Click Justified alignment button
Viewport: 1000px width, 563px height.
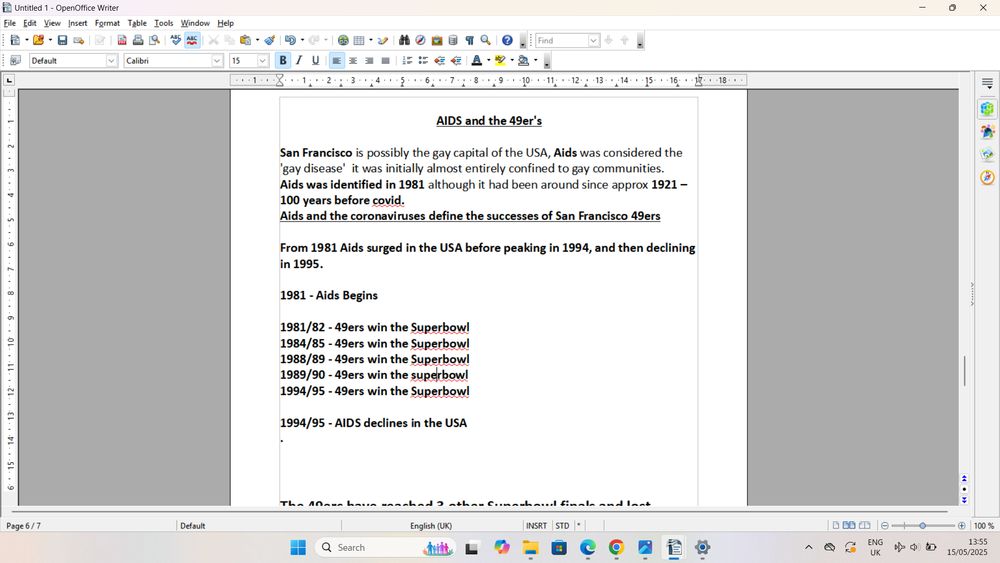385,61
